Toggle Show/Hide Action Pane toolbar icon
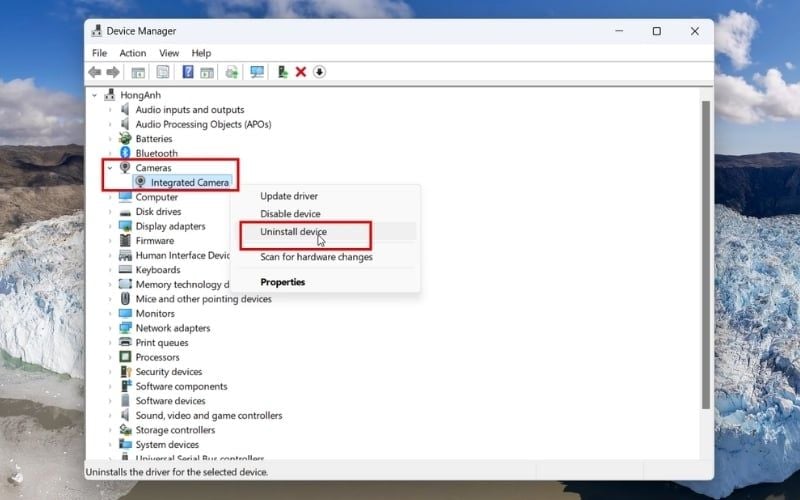This screenshot has width=800, height=500. 207,72
